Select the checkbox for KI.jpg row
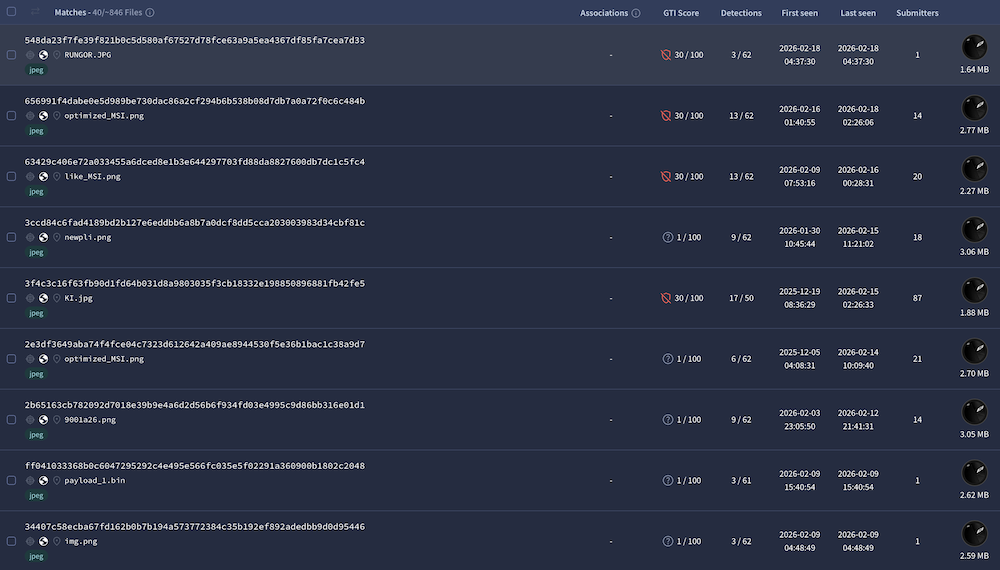This screenshot has height=570, width=1000. [12, 298]
